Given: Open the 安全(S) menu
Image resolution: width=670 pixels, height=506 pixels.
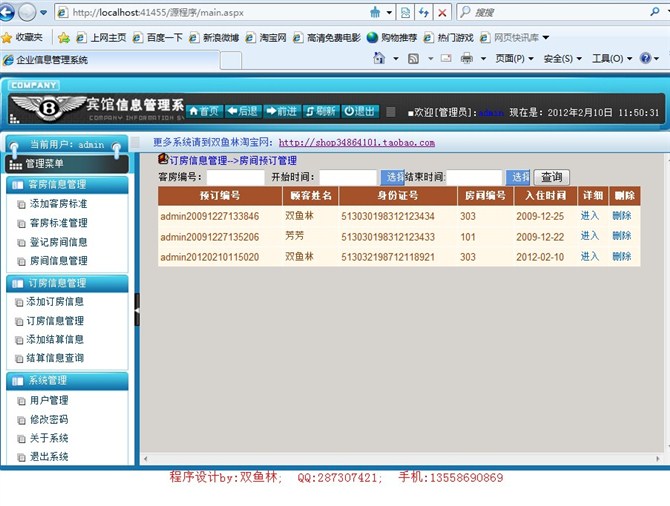Looking at the screenshot, I should 562,59.
